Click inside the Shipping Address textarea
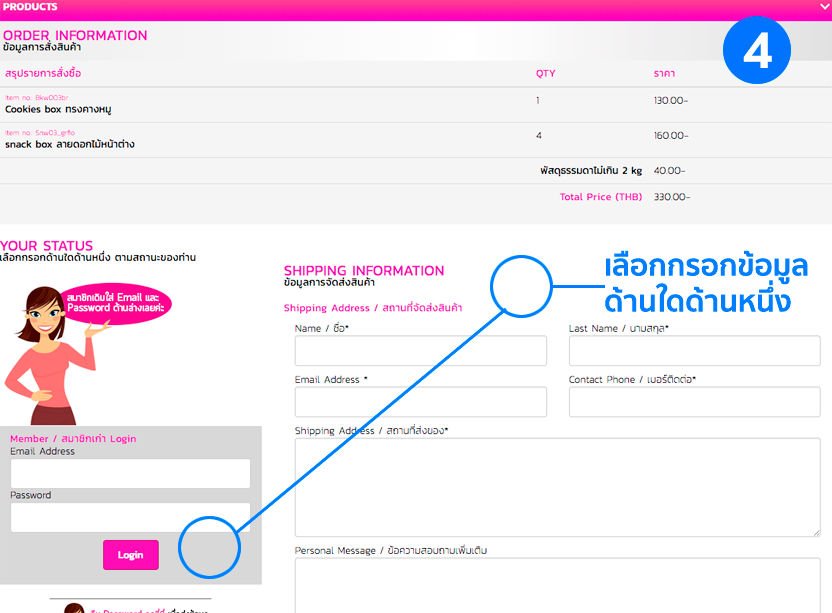Viewport: 832px width, 613px height. pos(556,487)
